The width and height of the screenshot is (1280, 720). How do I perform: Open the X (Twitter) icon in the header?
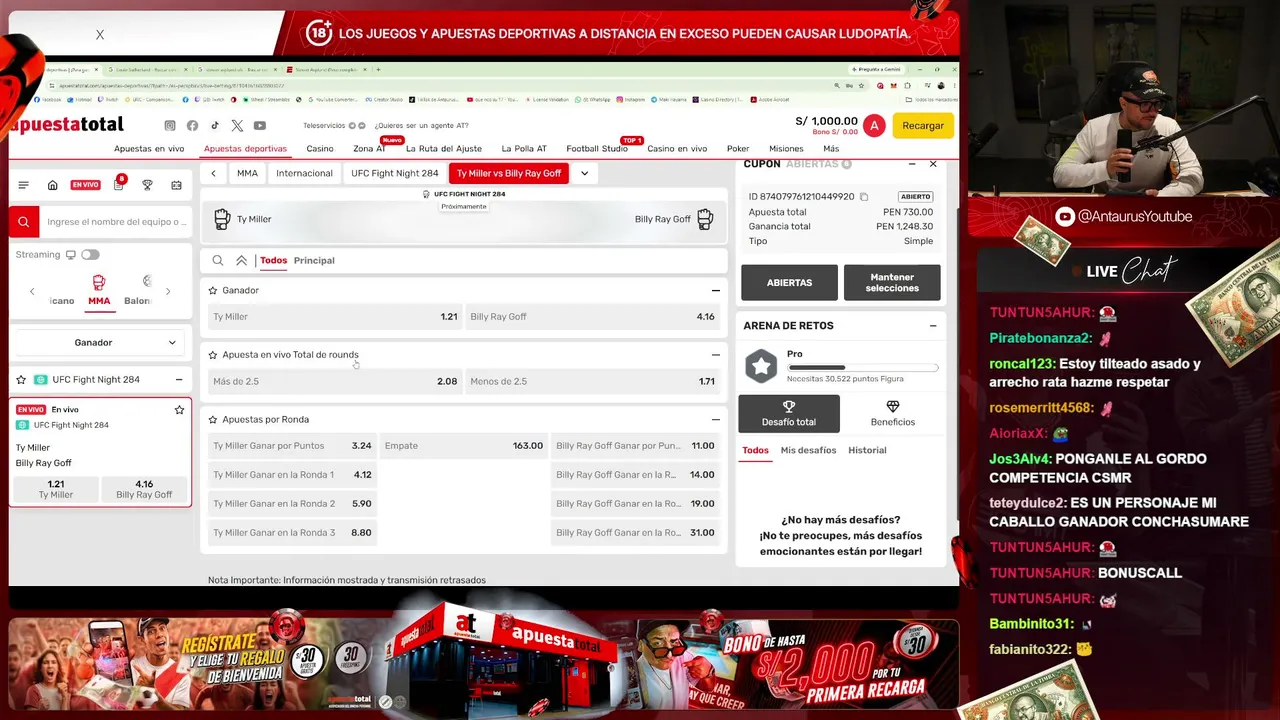(x=237, y=126)
